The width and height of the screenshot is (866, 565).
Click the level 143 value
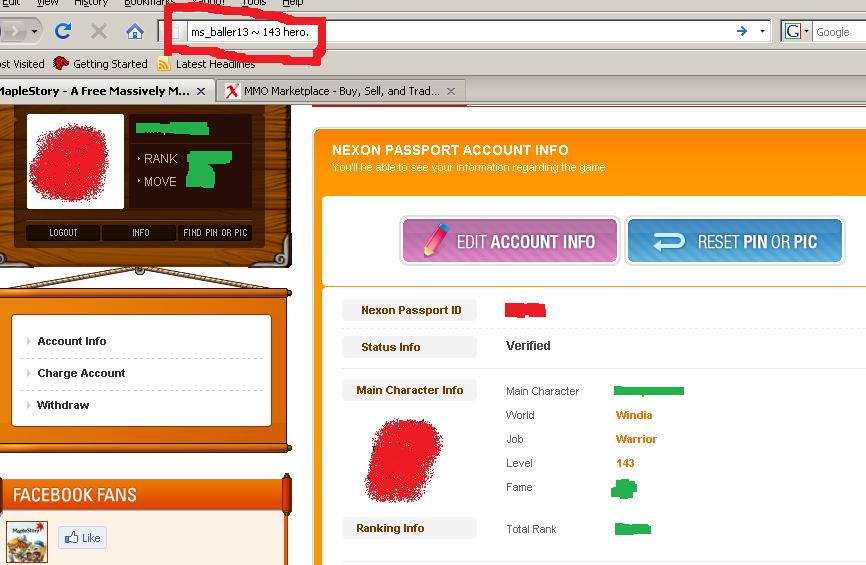point(625,463)
